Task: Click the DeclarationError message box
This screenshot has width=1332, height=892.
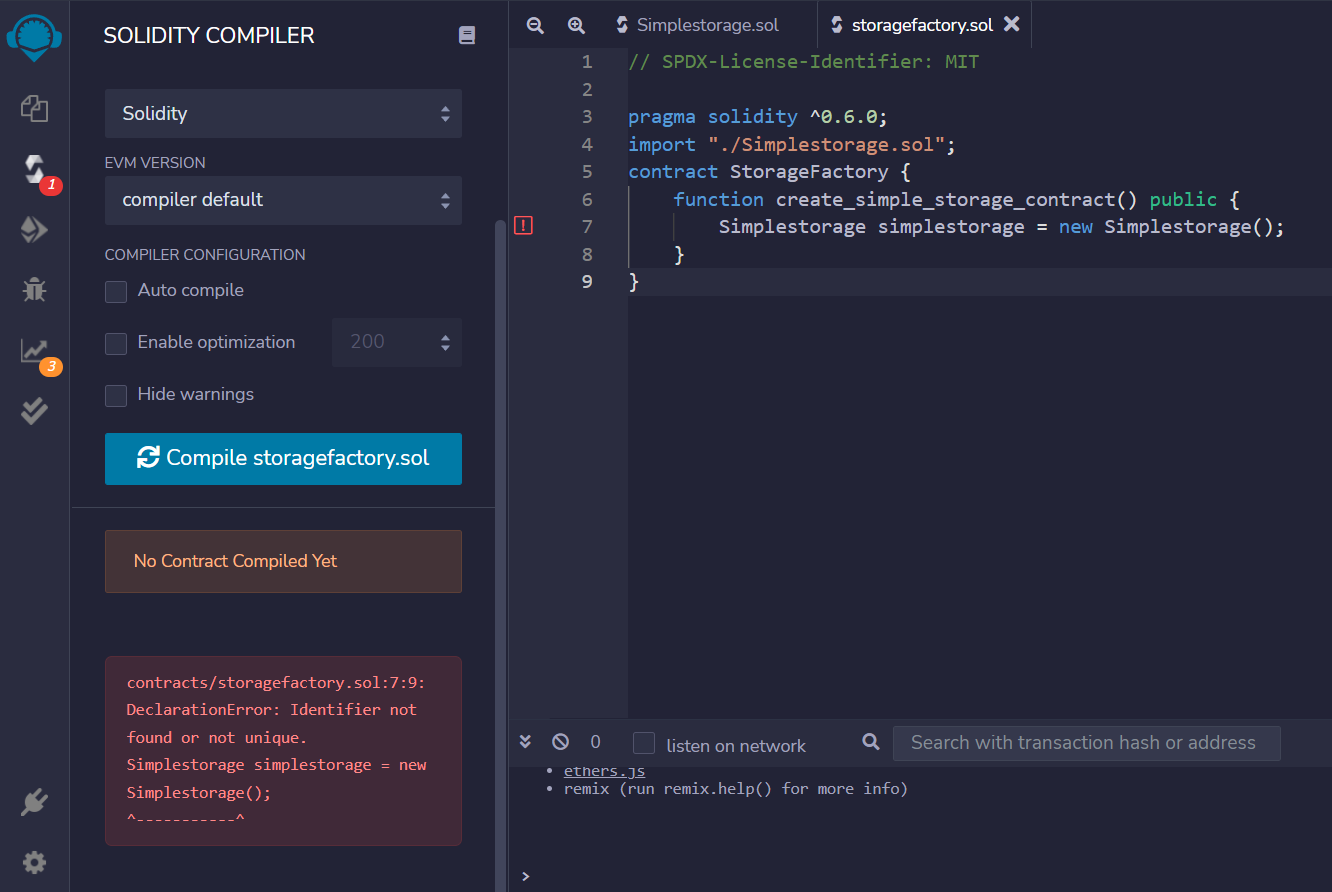Action: click(283, 751)
